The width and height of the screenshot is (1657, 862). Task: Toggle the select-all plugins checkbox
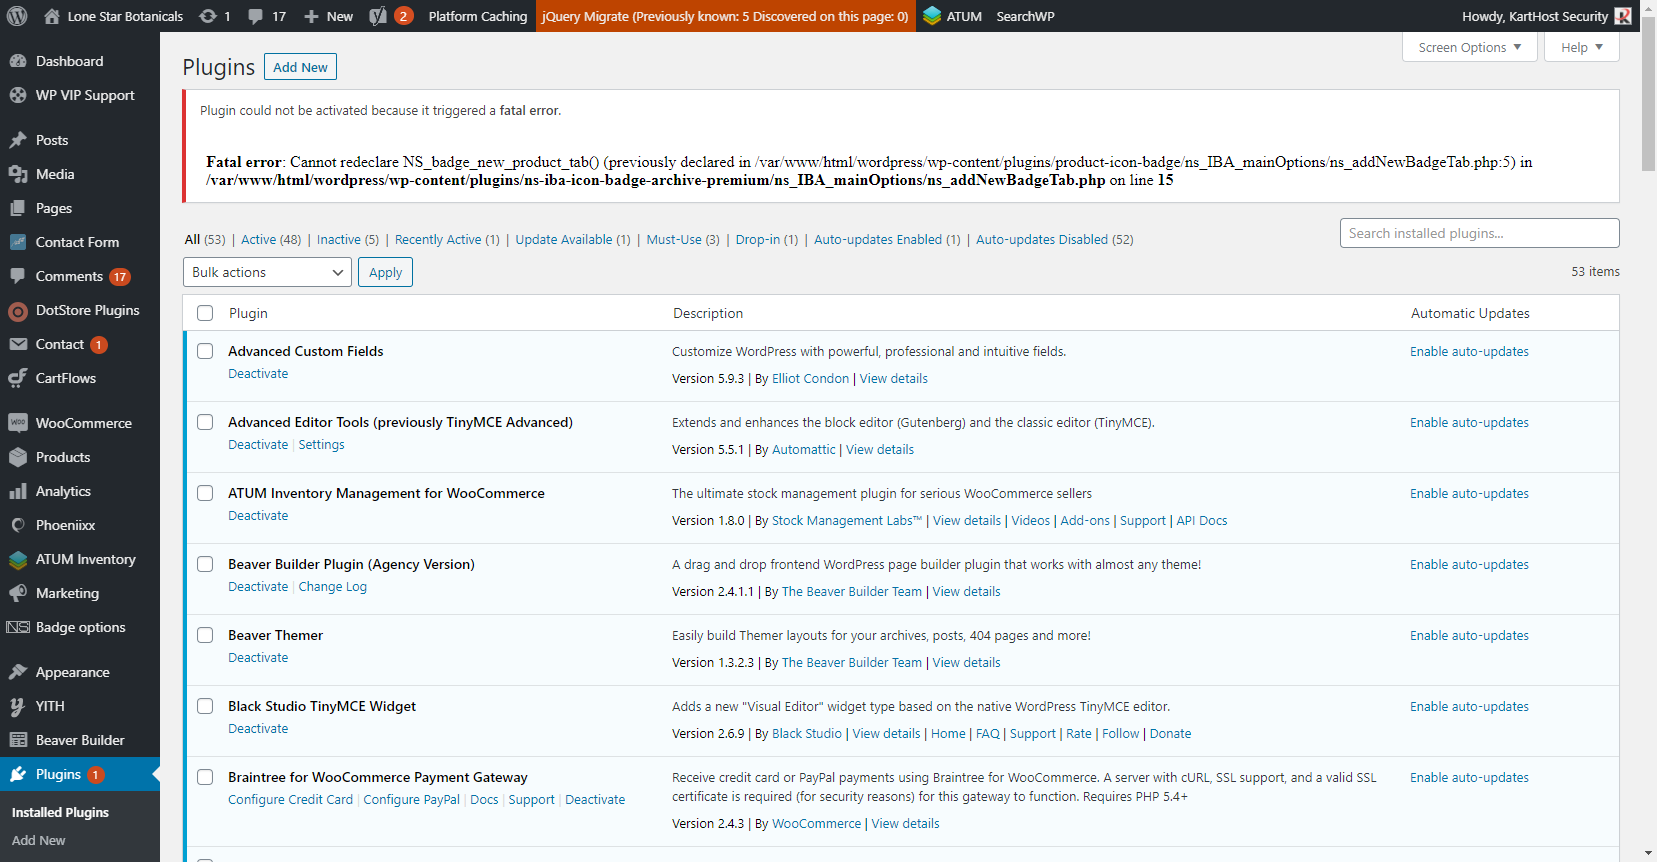(205, 313)
